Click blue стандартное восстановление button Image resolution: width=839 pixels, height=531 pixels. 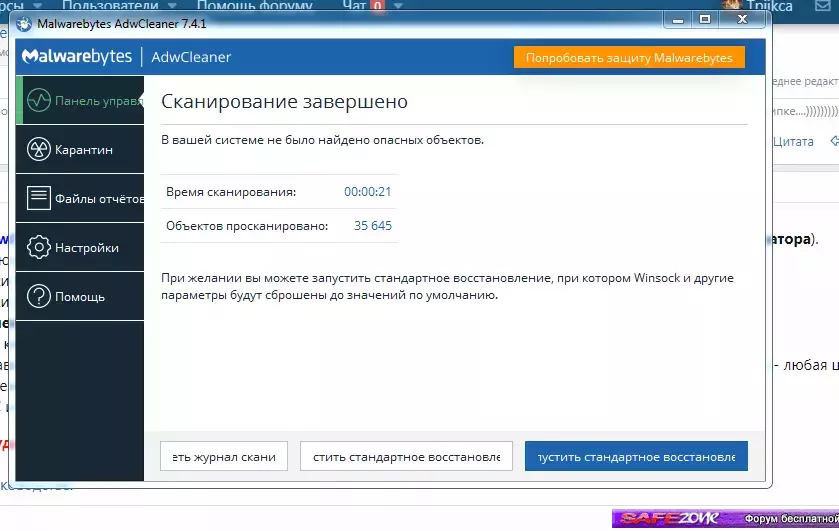pos(636,457)
